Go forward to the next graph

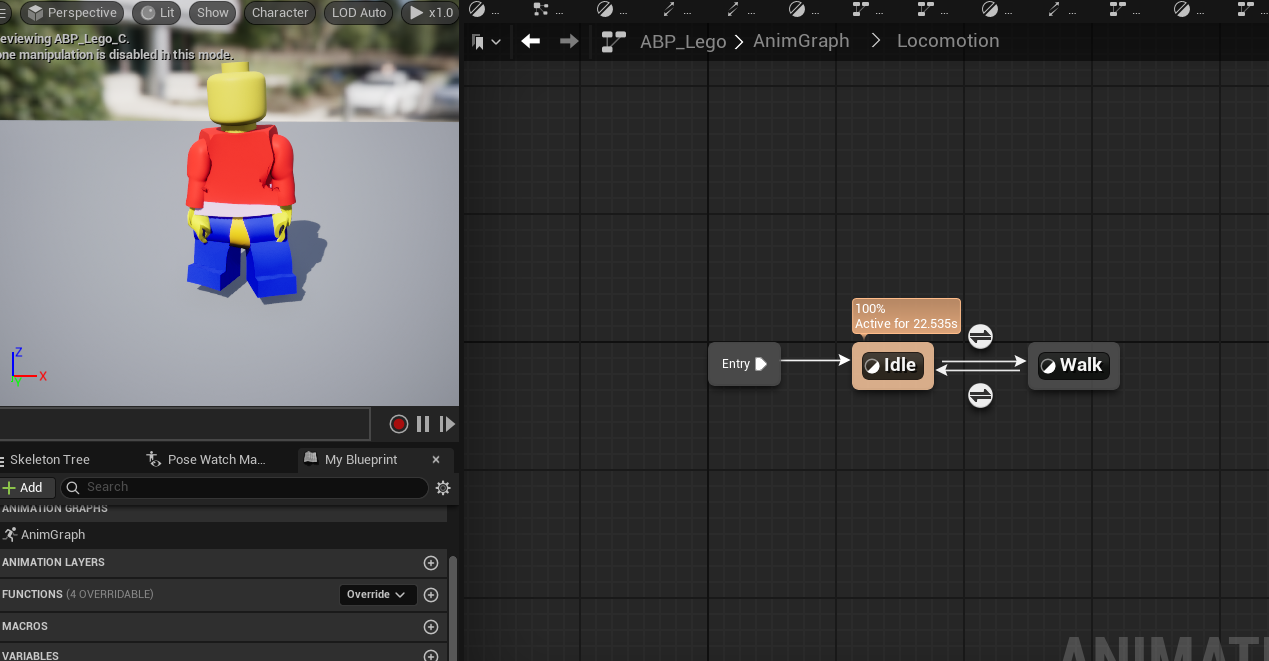(569, 41)
